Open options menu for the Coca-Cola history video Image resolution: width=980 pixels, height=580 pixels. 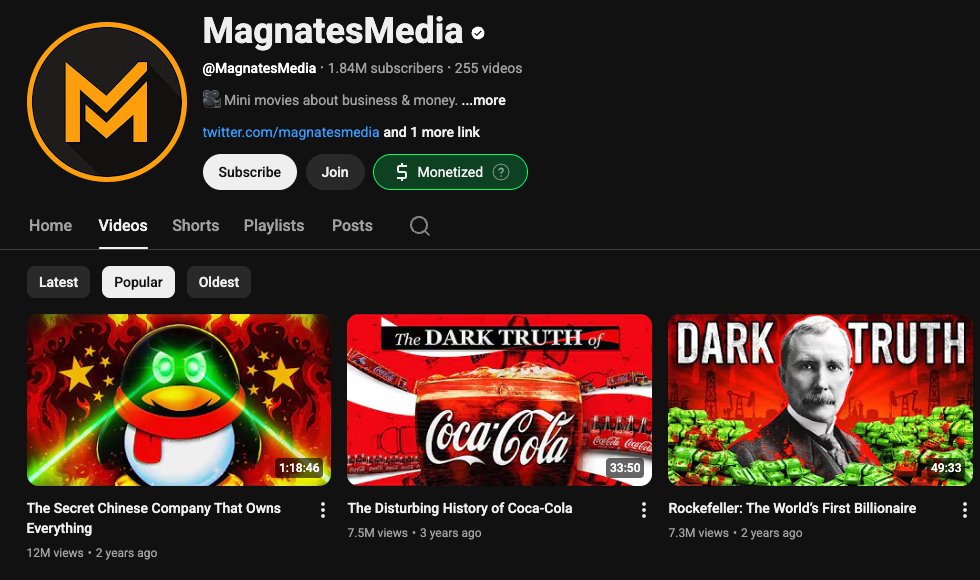(x=644, y=510)
